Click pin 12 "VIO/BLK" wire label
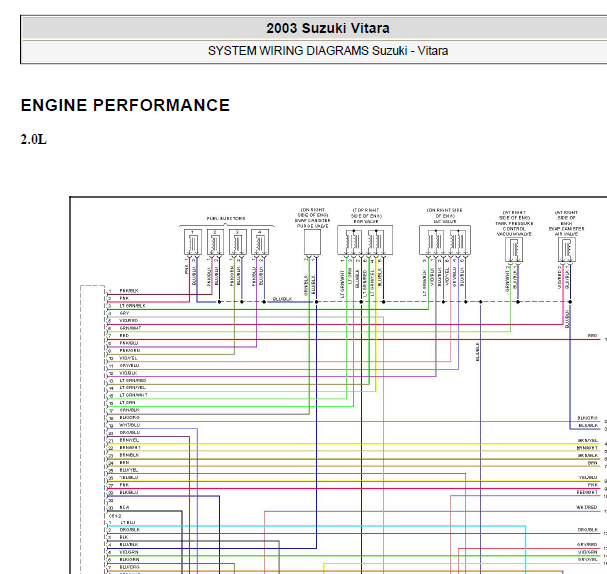607x574 pixels. (128, 373)
